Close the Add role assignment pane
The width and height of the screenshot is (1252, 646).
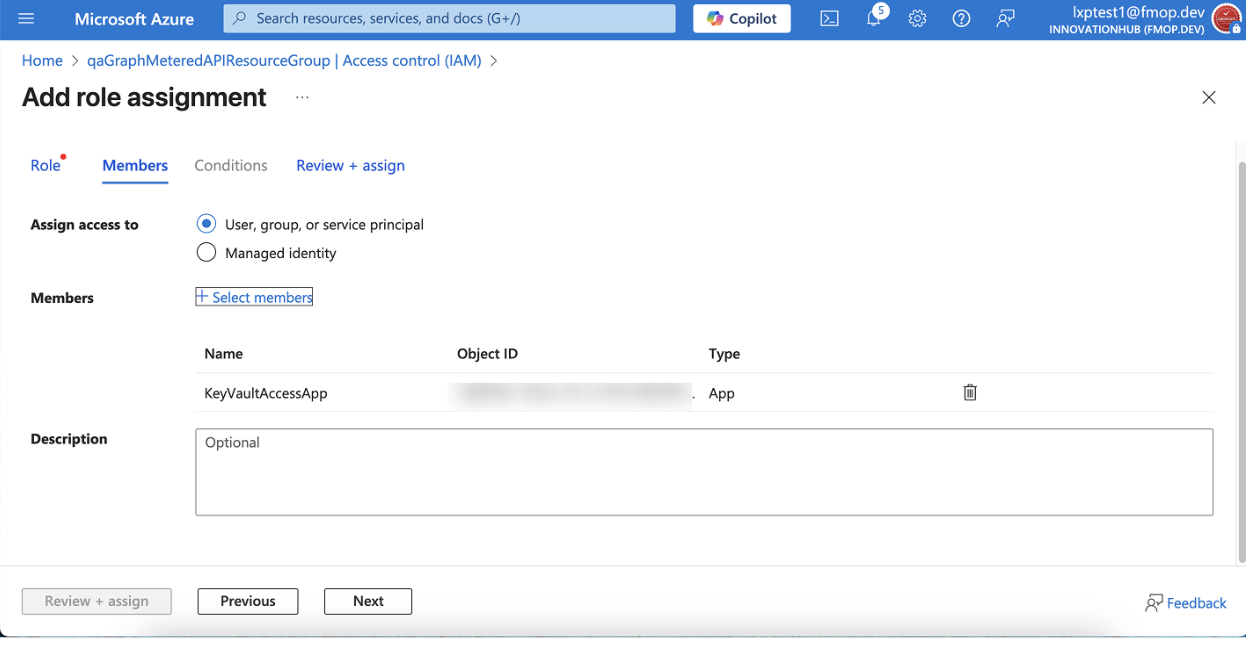pyautogui.click(x=1208, y=97)
